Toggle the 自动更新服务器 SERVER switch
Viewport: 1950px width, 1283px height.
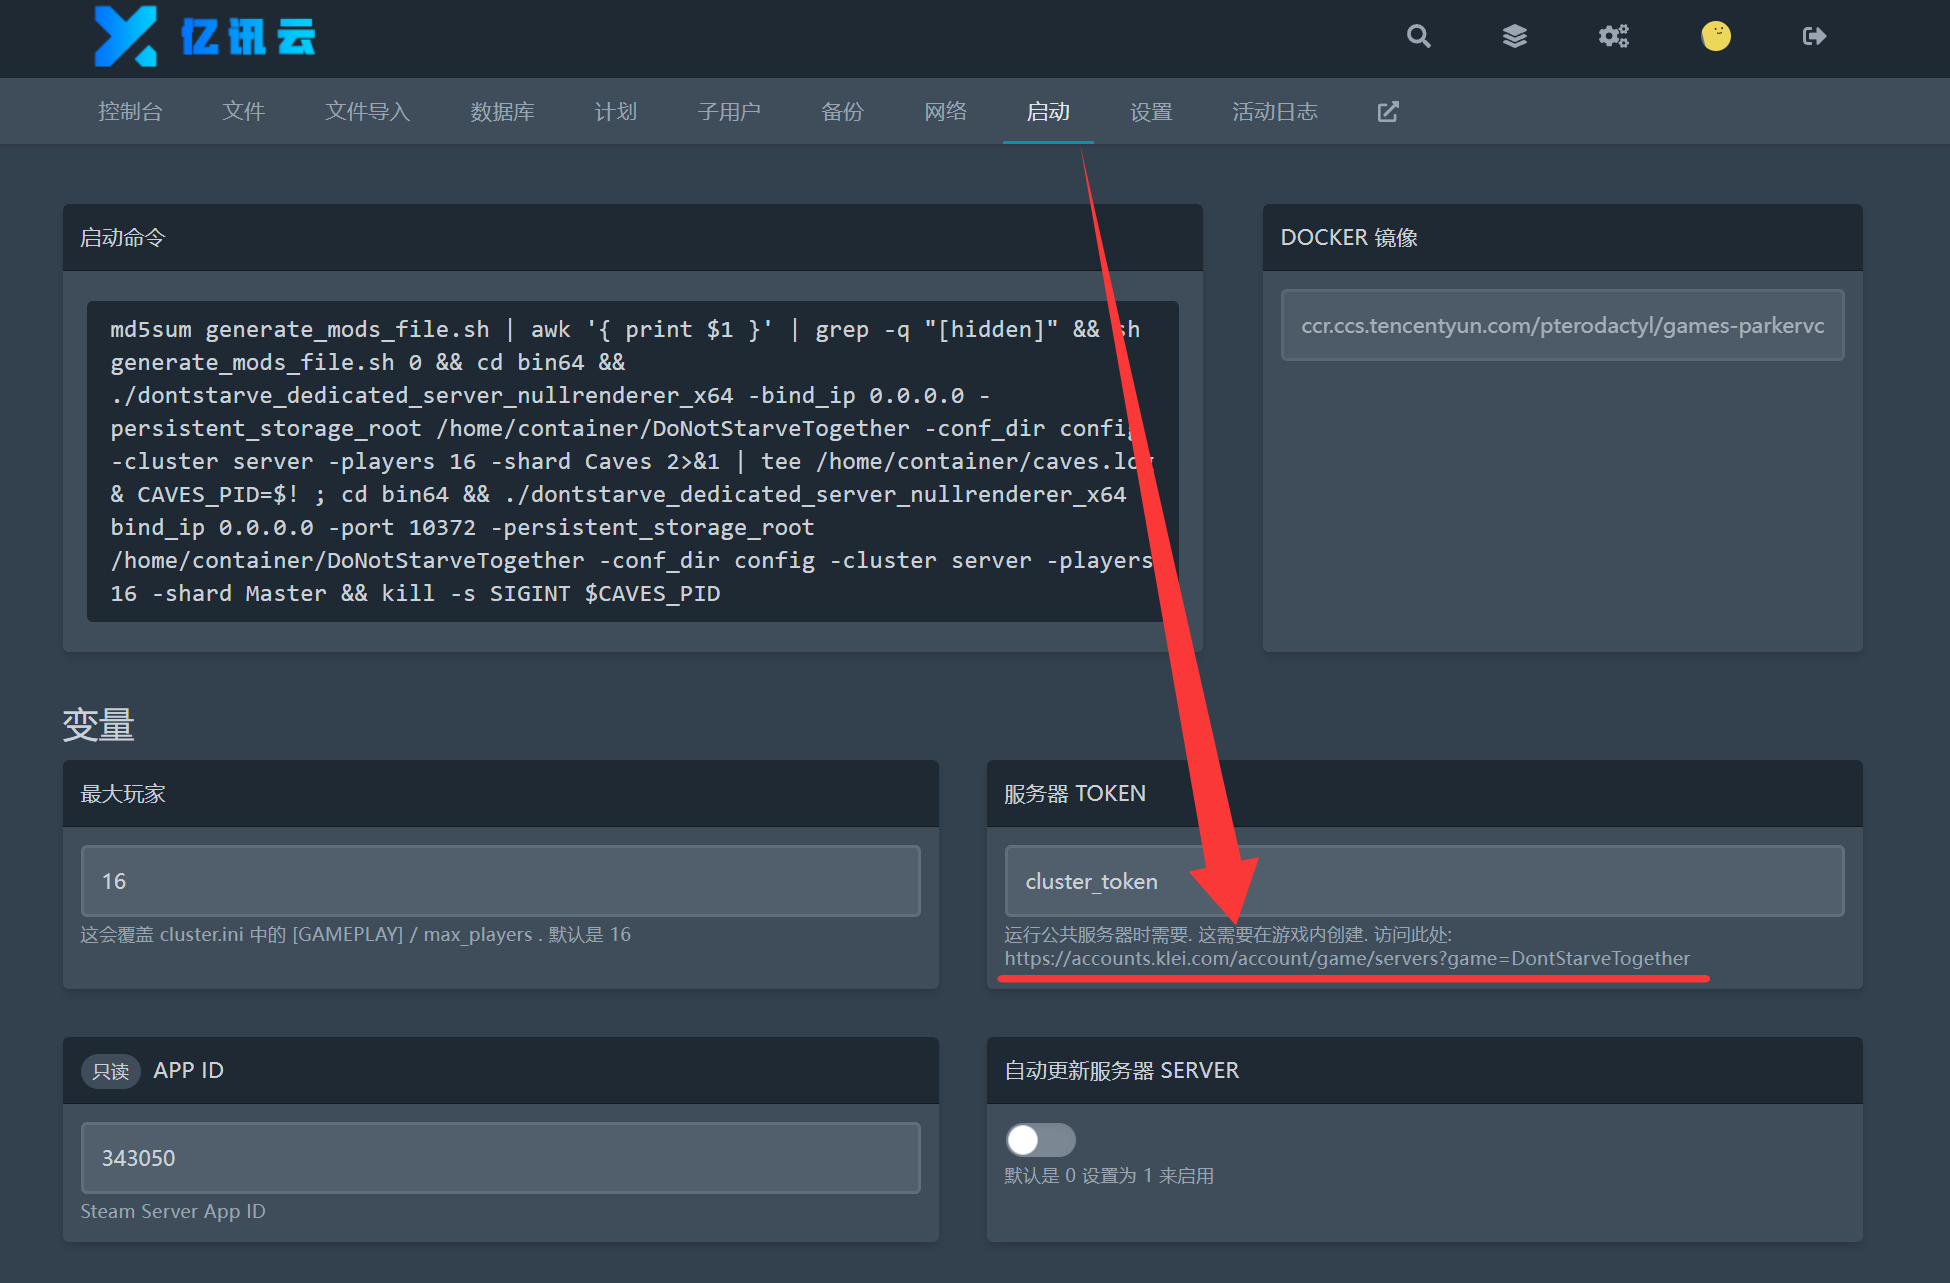1040,1139
